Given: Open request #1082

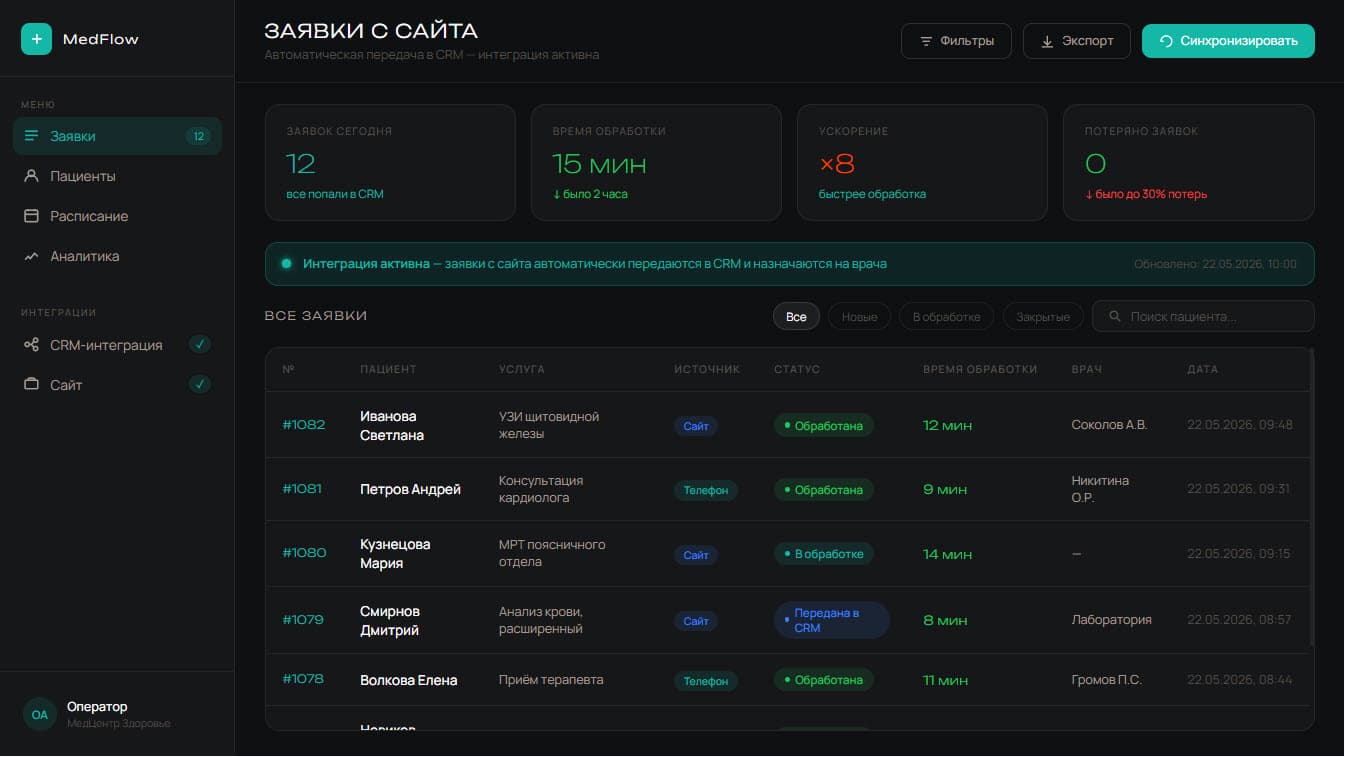Looking at the screenshot, I should (304, 425).
